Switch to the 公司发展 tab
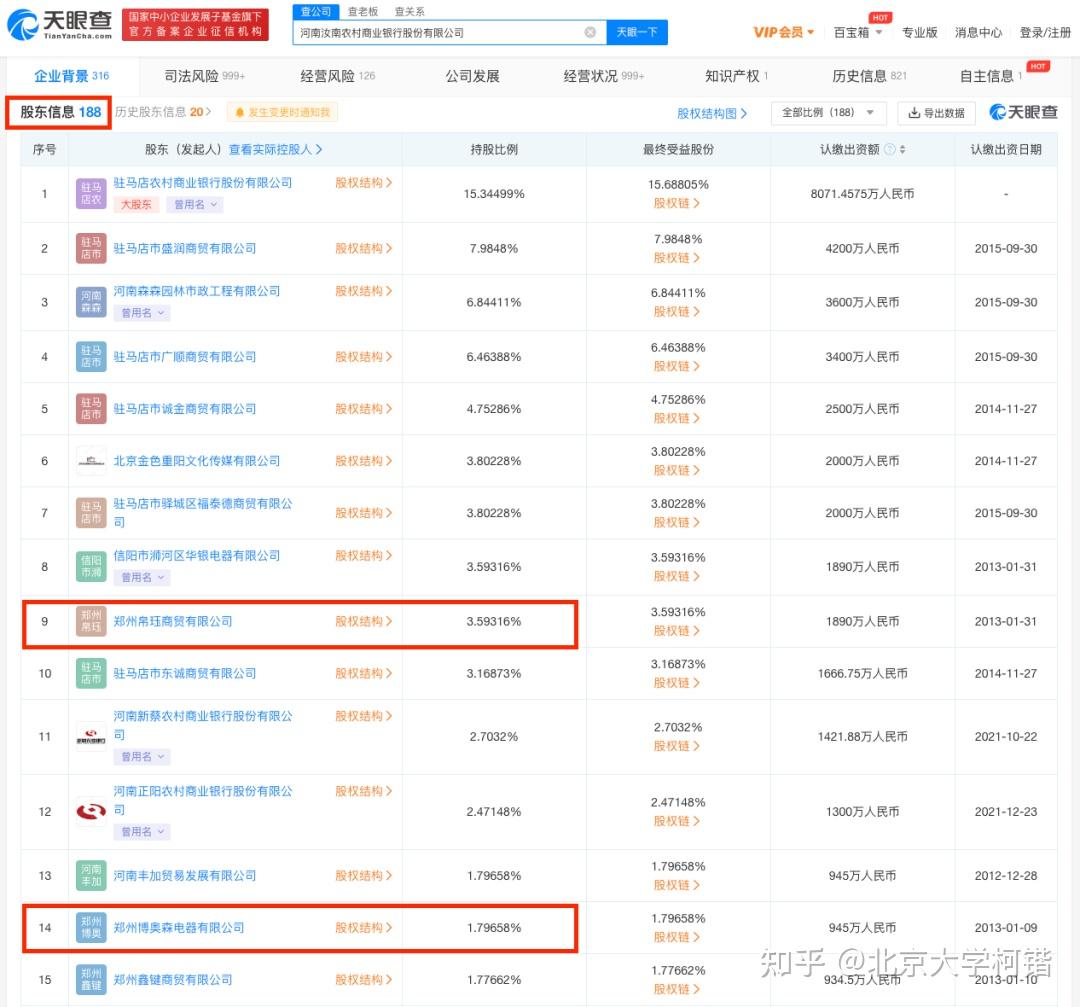 pos(472,76)
